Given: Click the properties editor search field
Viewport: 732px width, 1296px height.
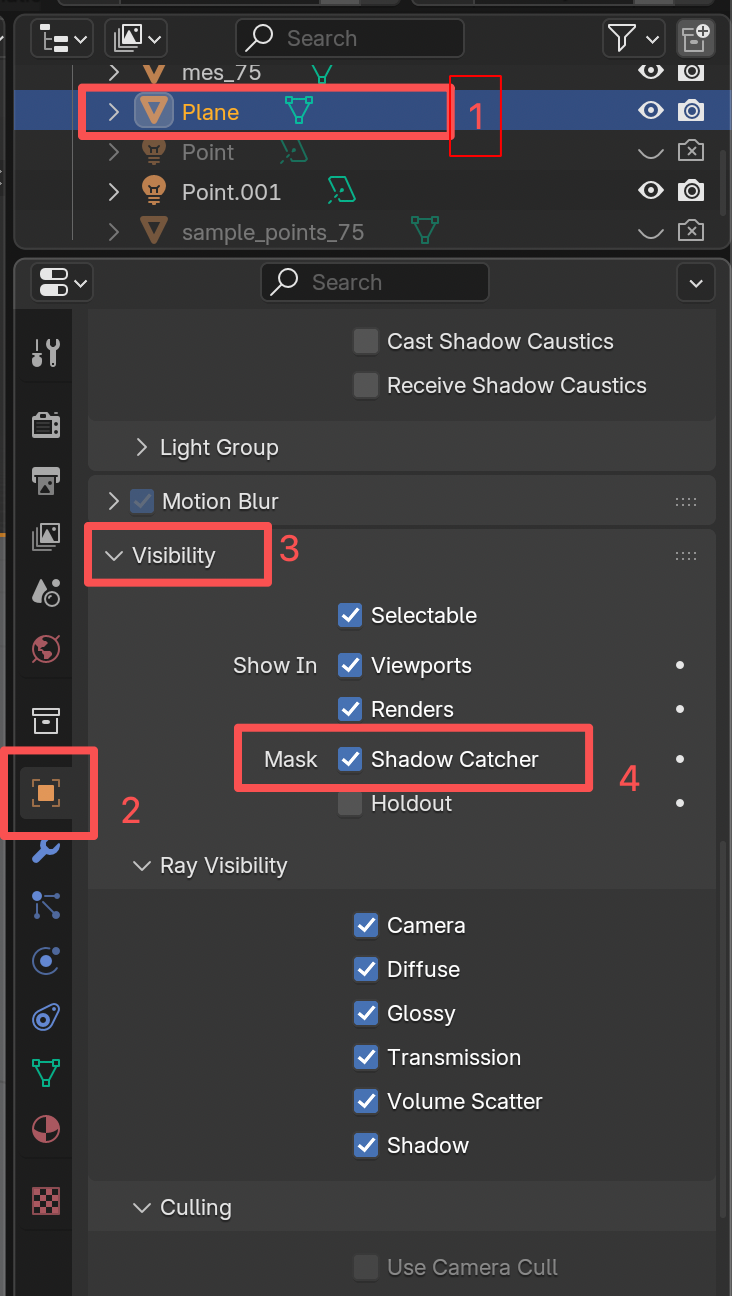Looking at the screenshot, I should pos(375,282).
